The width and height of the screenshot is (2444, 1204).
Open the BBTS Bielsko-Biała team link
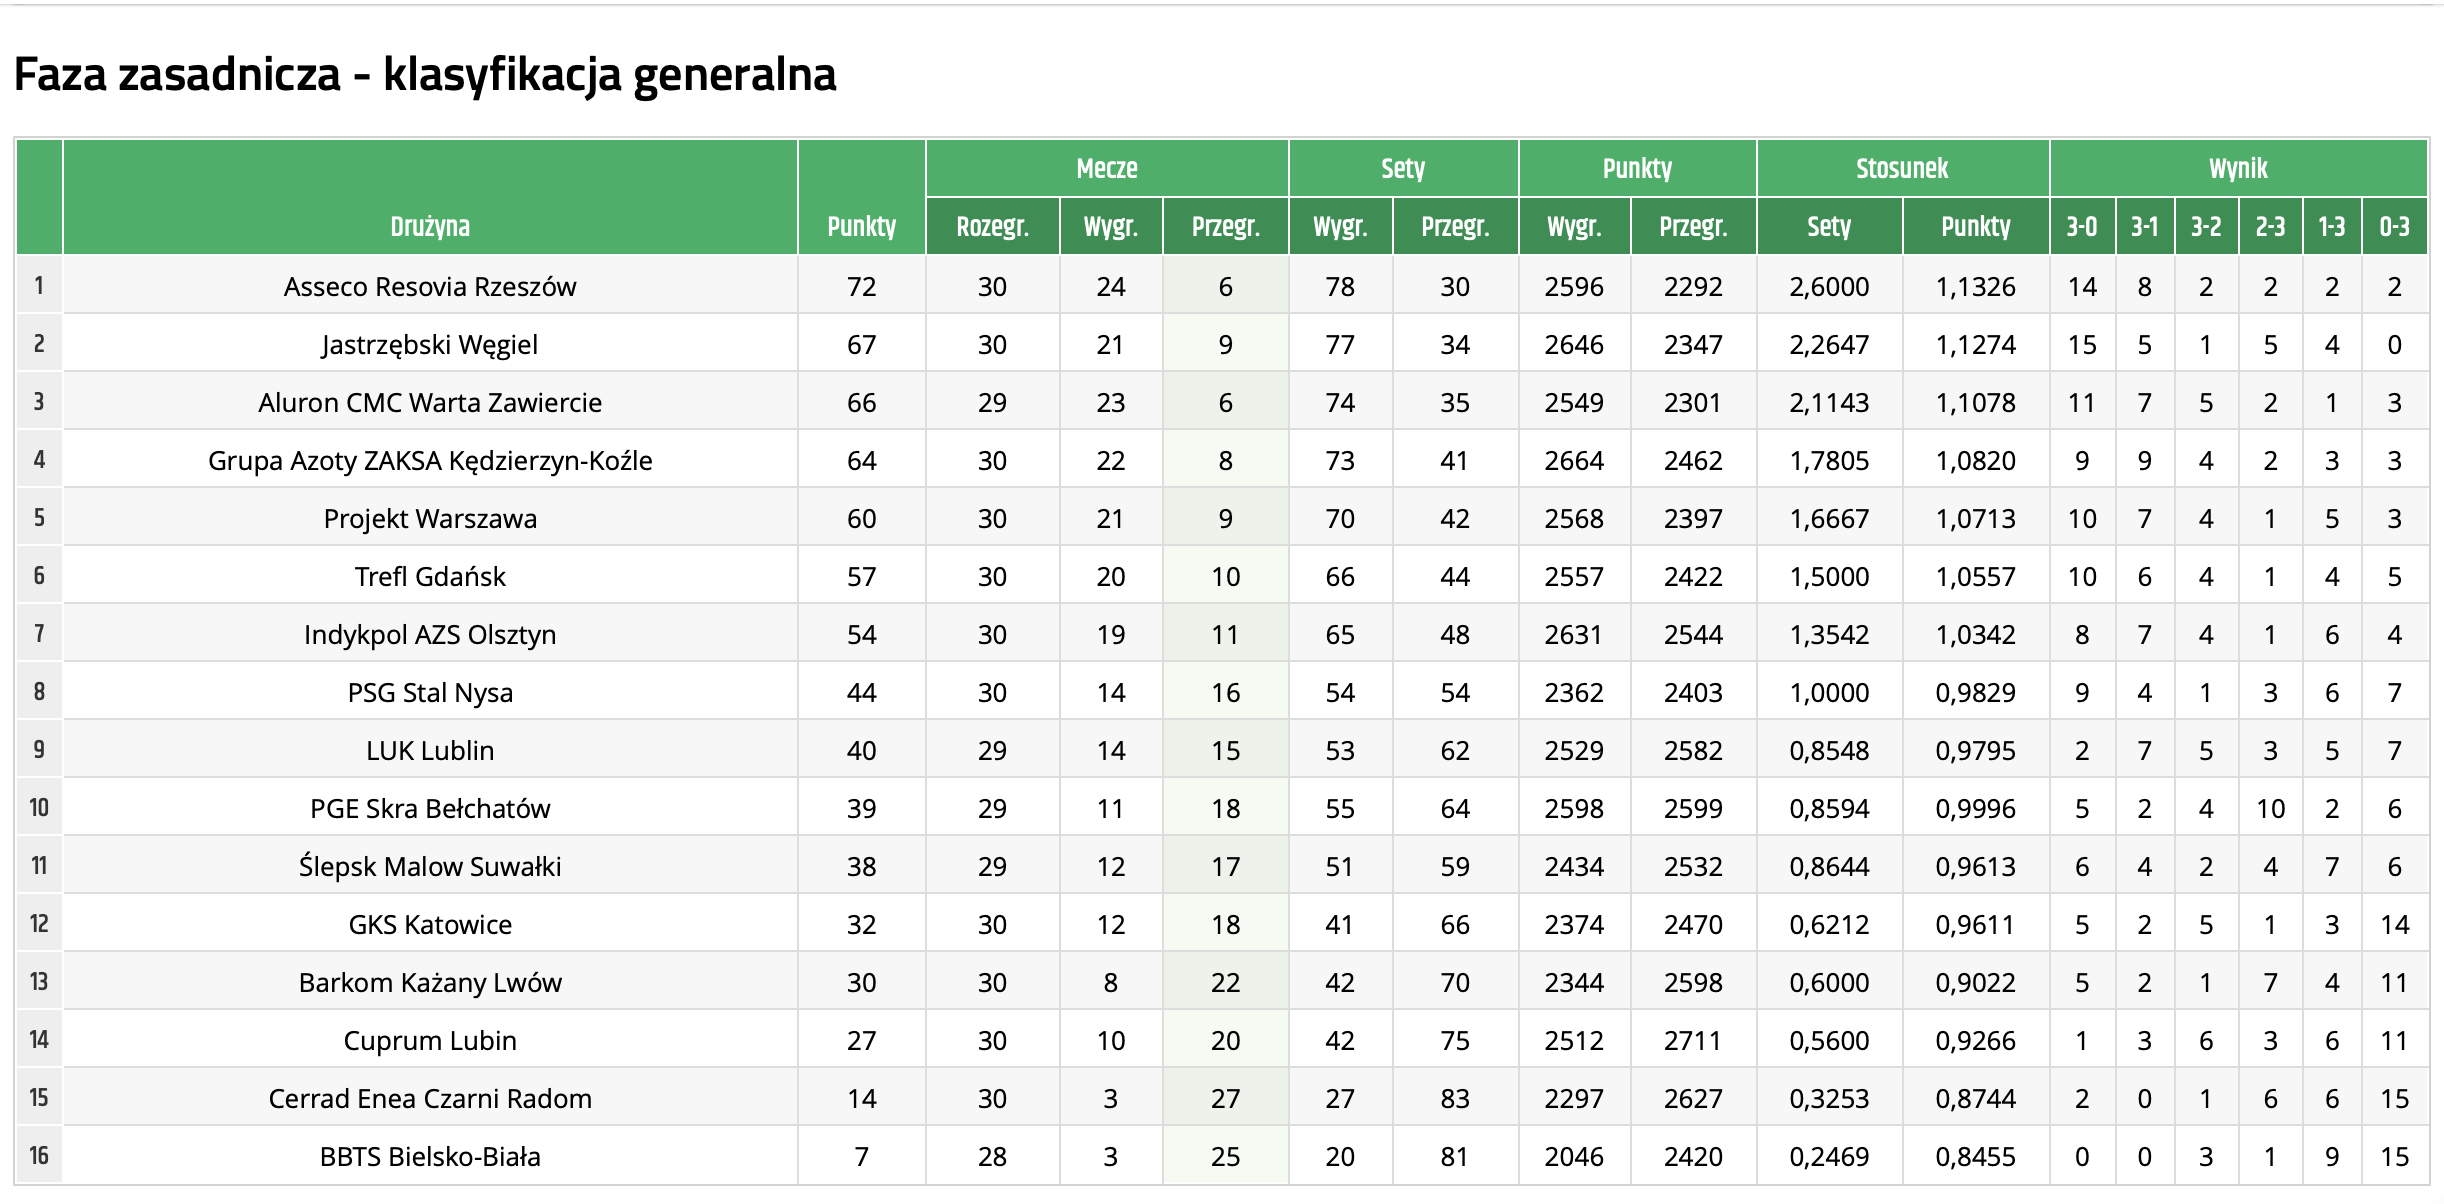[430, 1157]
